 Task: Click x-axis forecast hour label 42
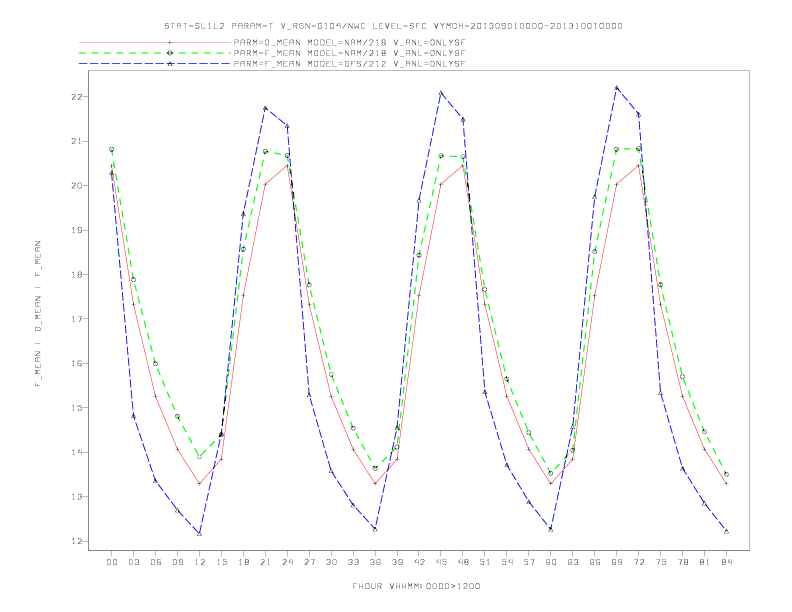pyautogui.click(x=419, y=562)
